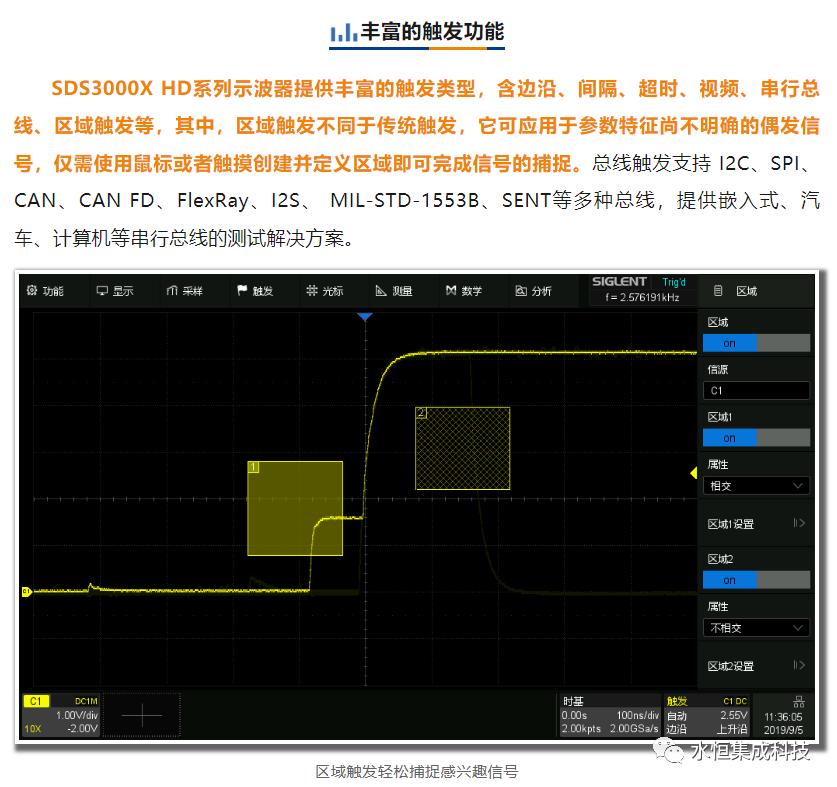Click the SIGLENT logo
The image size is (837, 787).
click(x=619, y=281)
